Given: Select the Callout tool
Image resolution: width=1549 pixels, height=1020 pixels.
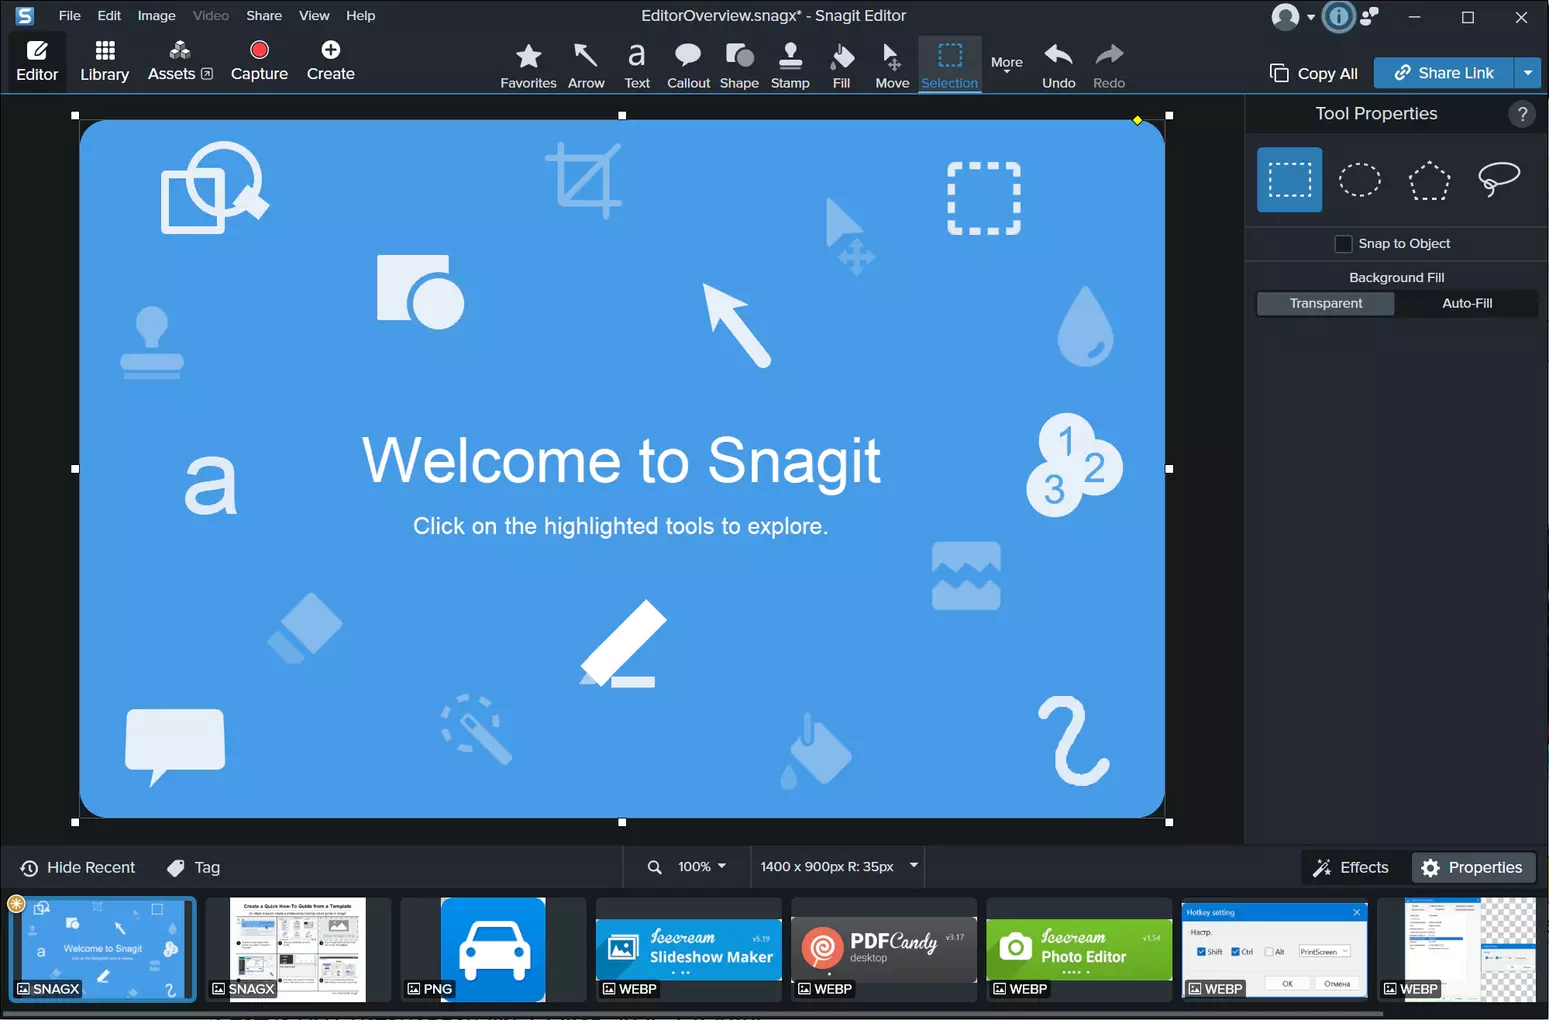Looking at the screenshot, I should click(x=688, y=65).
